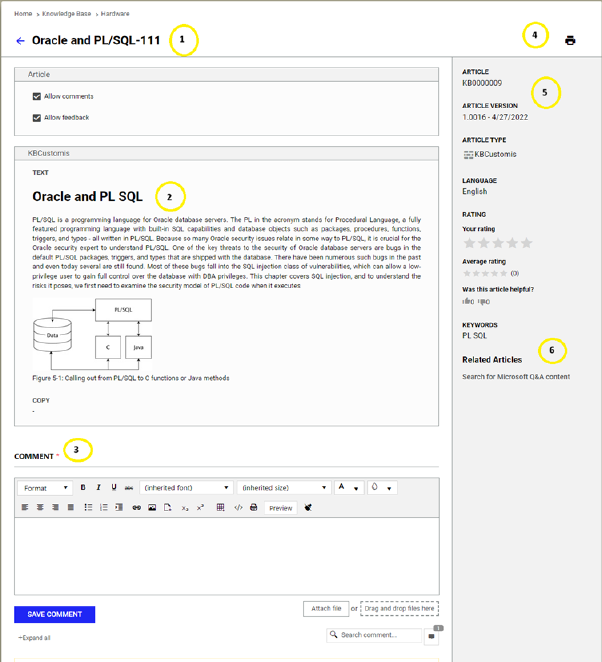The height and width of the screenshot is (662, 602).
Task: Go to Knowledge Base in the breadcrumb
Action: pyautogui.click(x=65, y=14)
